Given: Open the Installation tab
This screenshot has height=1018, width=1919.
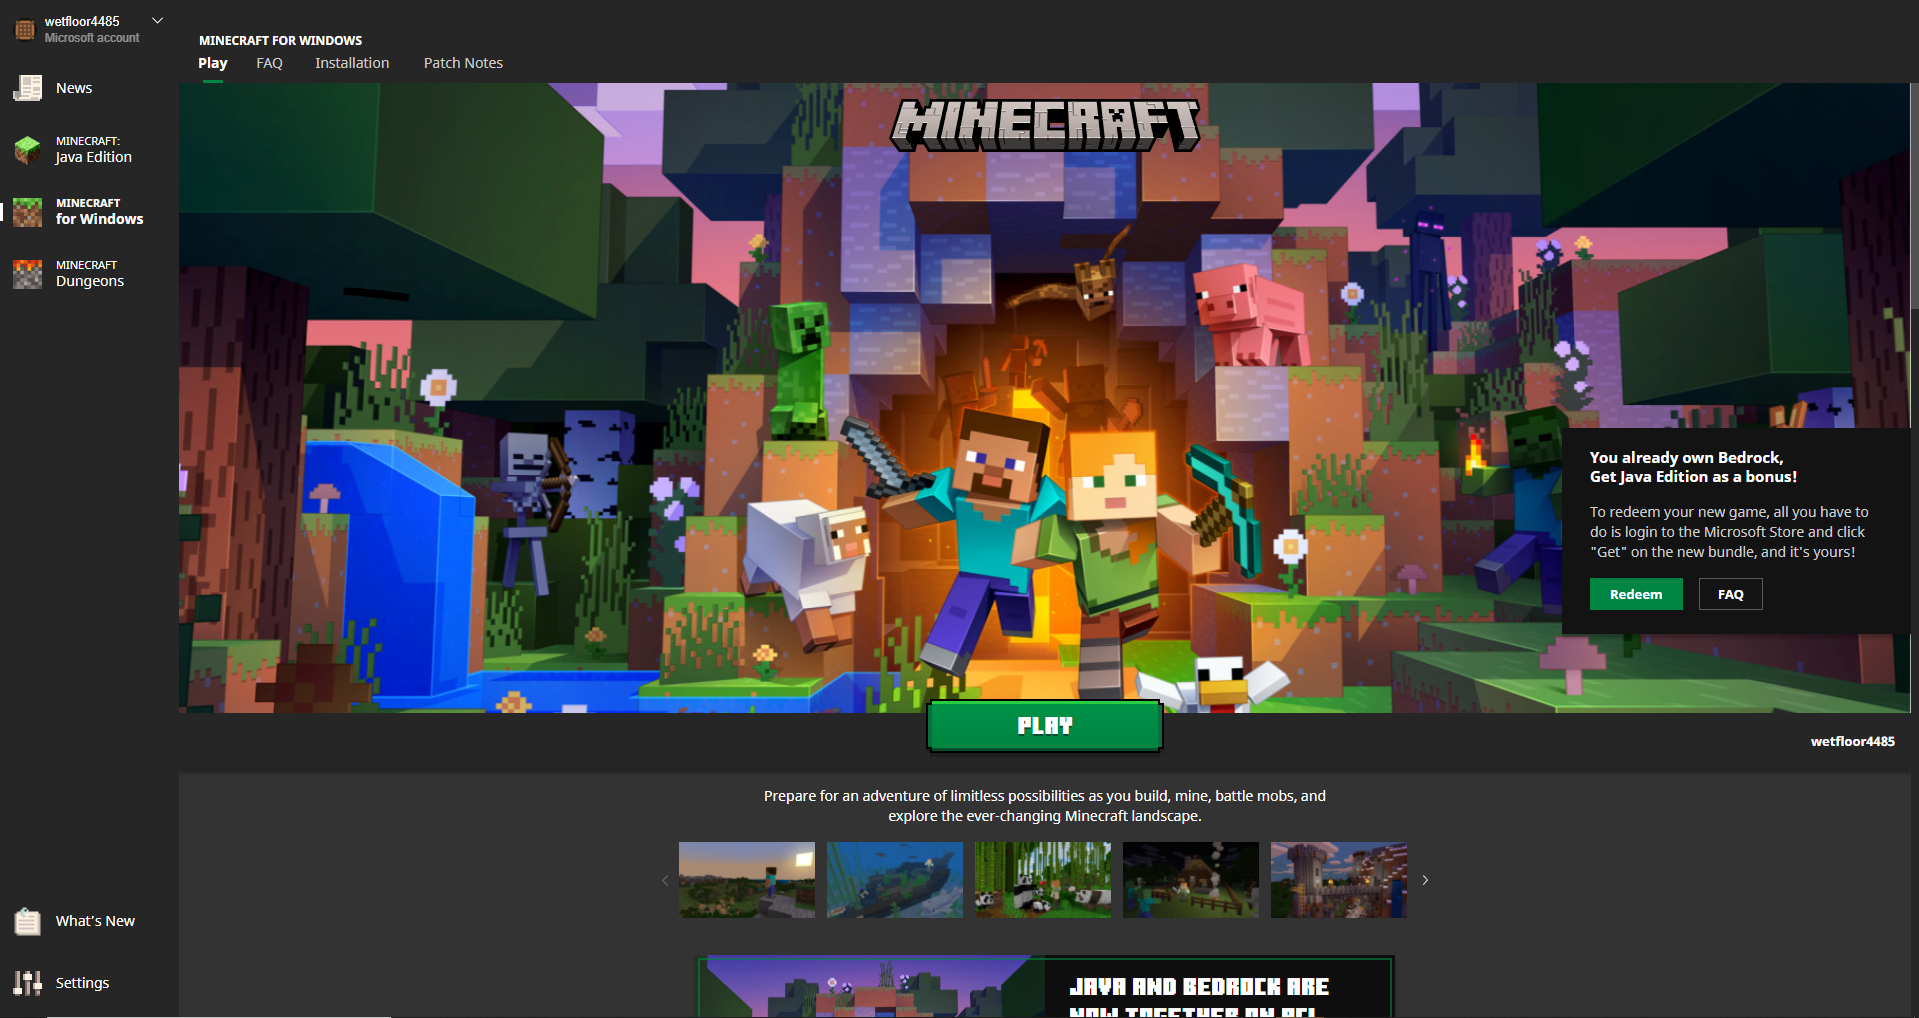Looking at the screenshot, I should tap(352, 63).
